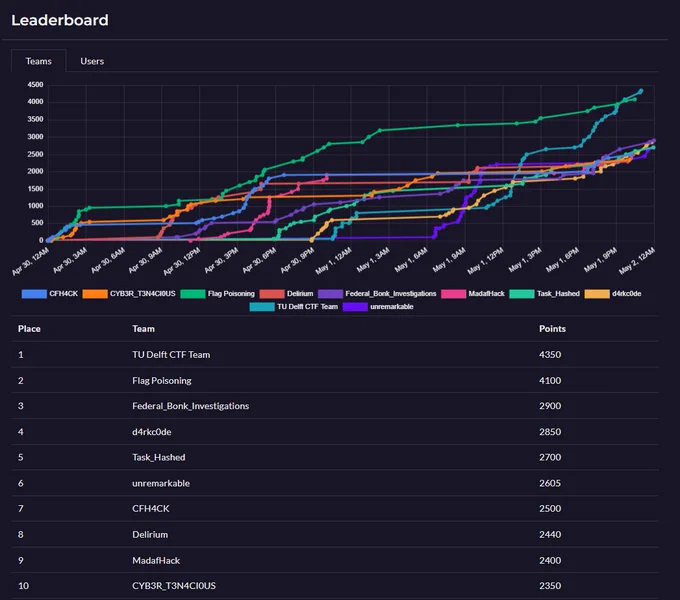Toggle CYB3R_T3N4CI0US orange legend swatch
Viewport: 680px width, 600px height.
point(95,294)
